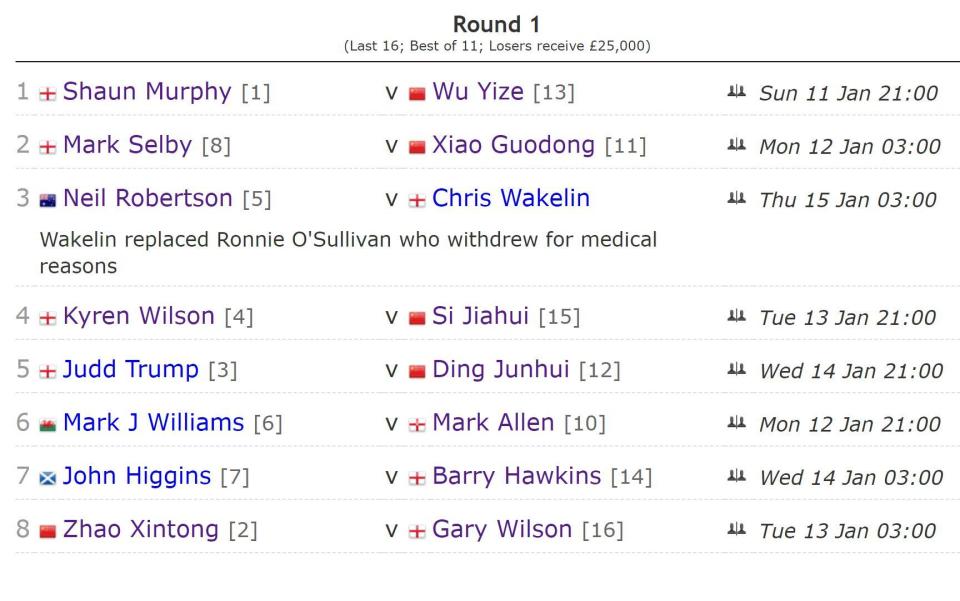Click head-to-head icon for Trump v Ding Junhui

click(x=737, y=370)
